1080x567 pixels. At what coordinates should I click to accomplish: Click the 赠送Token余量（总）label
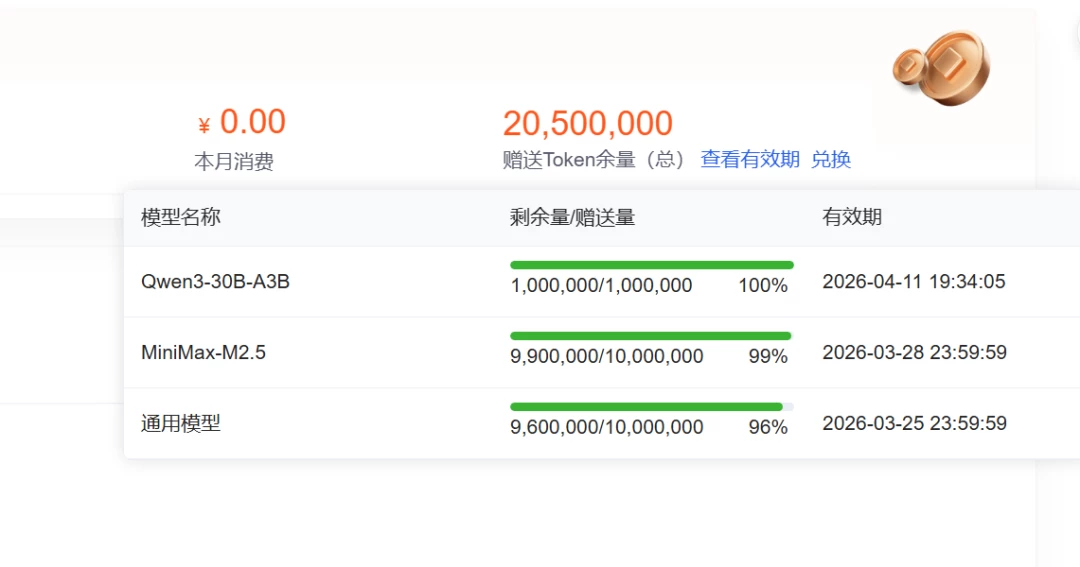tap(594, 160)
